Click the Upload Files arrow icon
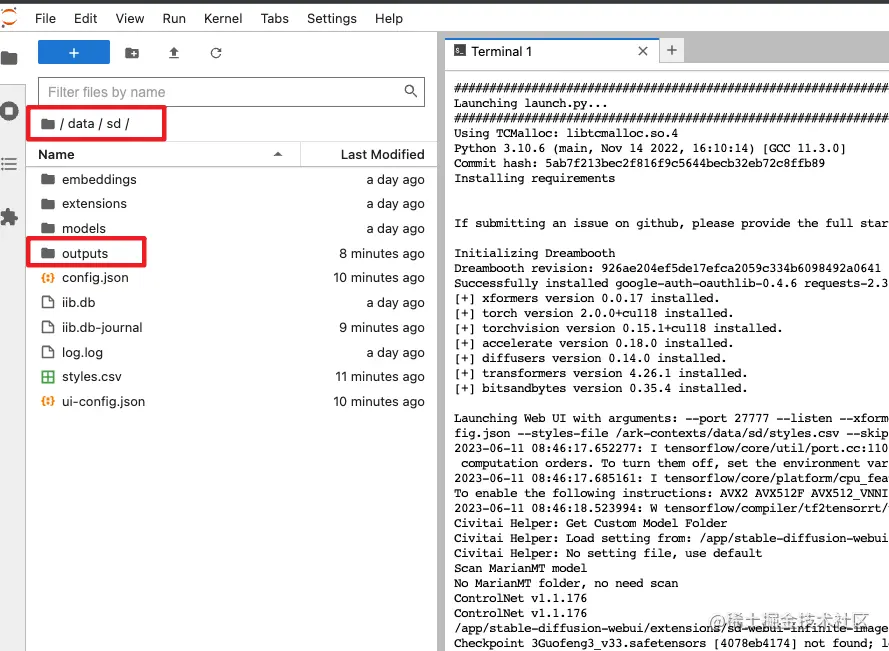Screen dimensions: 889x651 [x=173, y=53]
